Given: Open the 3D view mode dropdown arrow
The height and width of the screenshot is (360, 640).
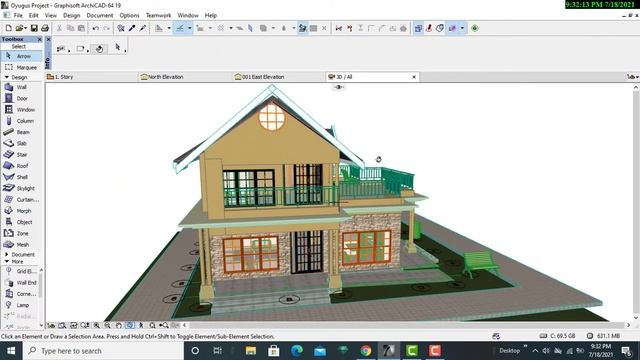Looking at the screenshot, I should pyautogui.click(x=462, y=28).
